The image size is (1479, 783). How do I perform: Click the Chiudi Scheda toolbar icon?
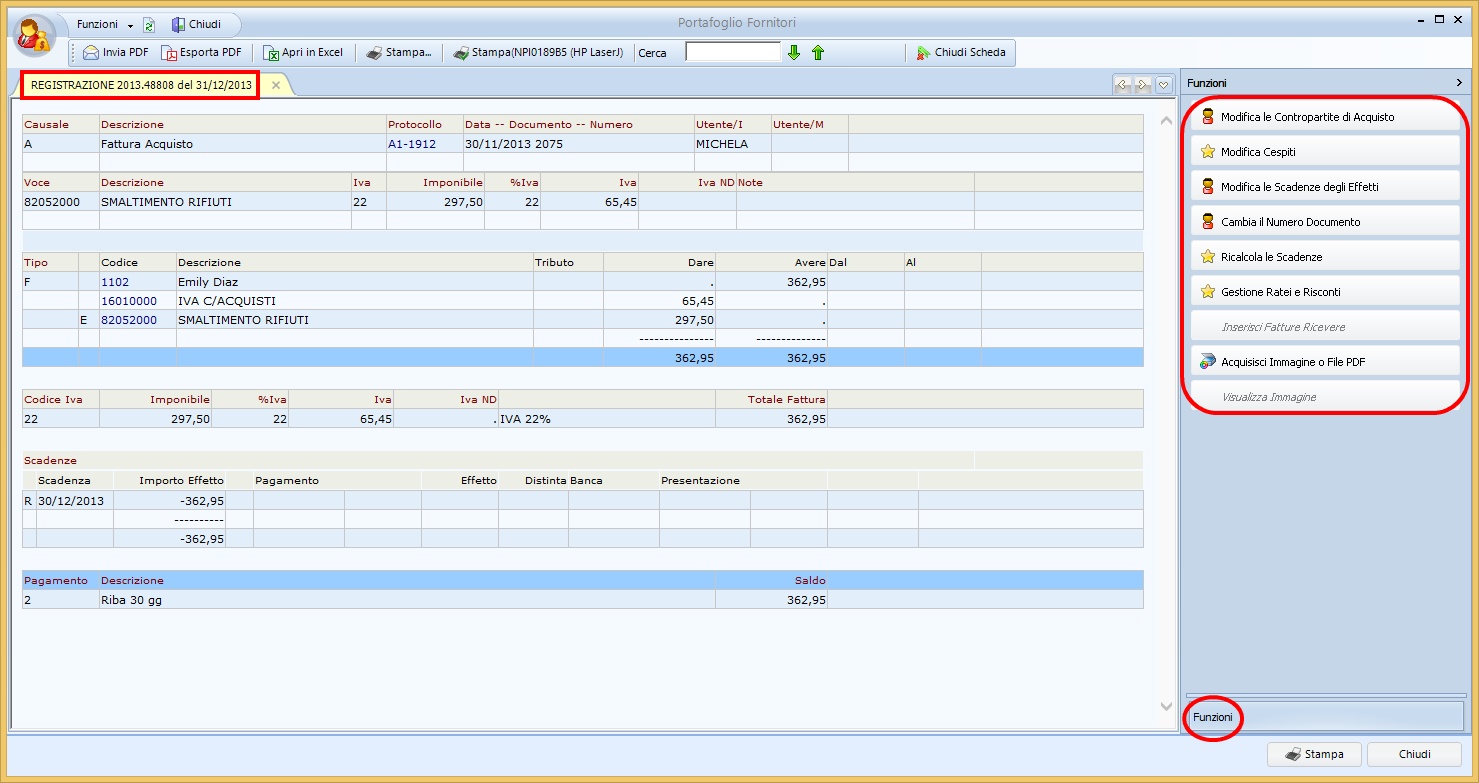pyautogui.click(x=923, y=53)
